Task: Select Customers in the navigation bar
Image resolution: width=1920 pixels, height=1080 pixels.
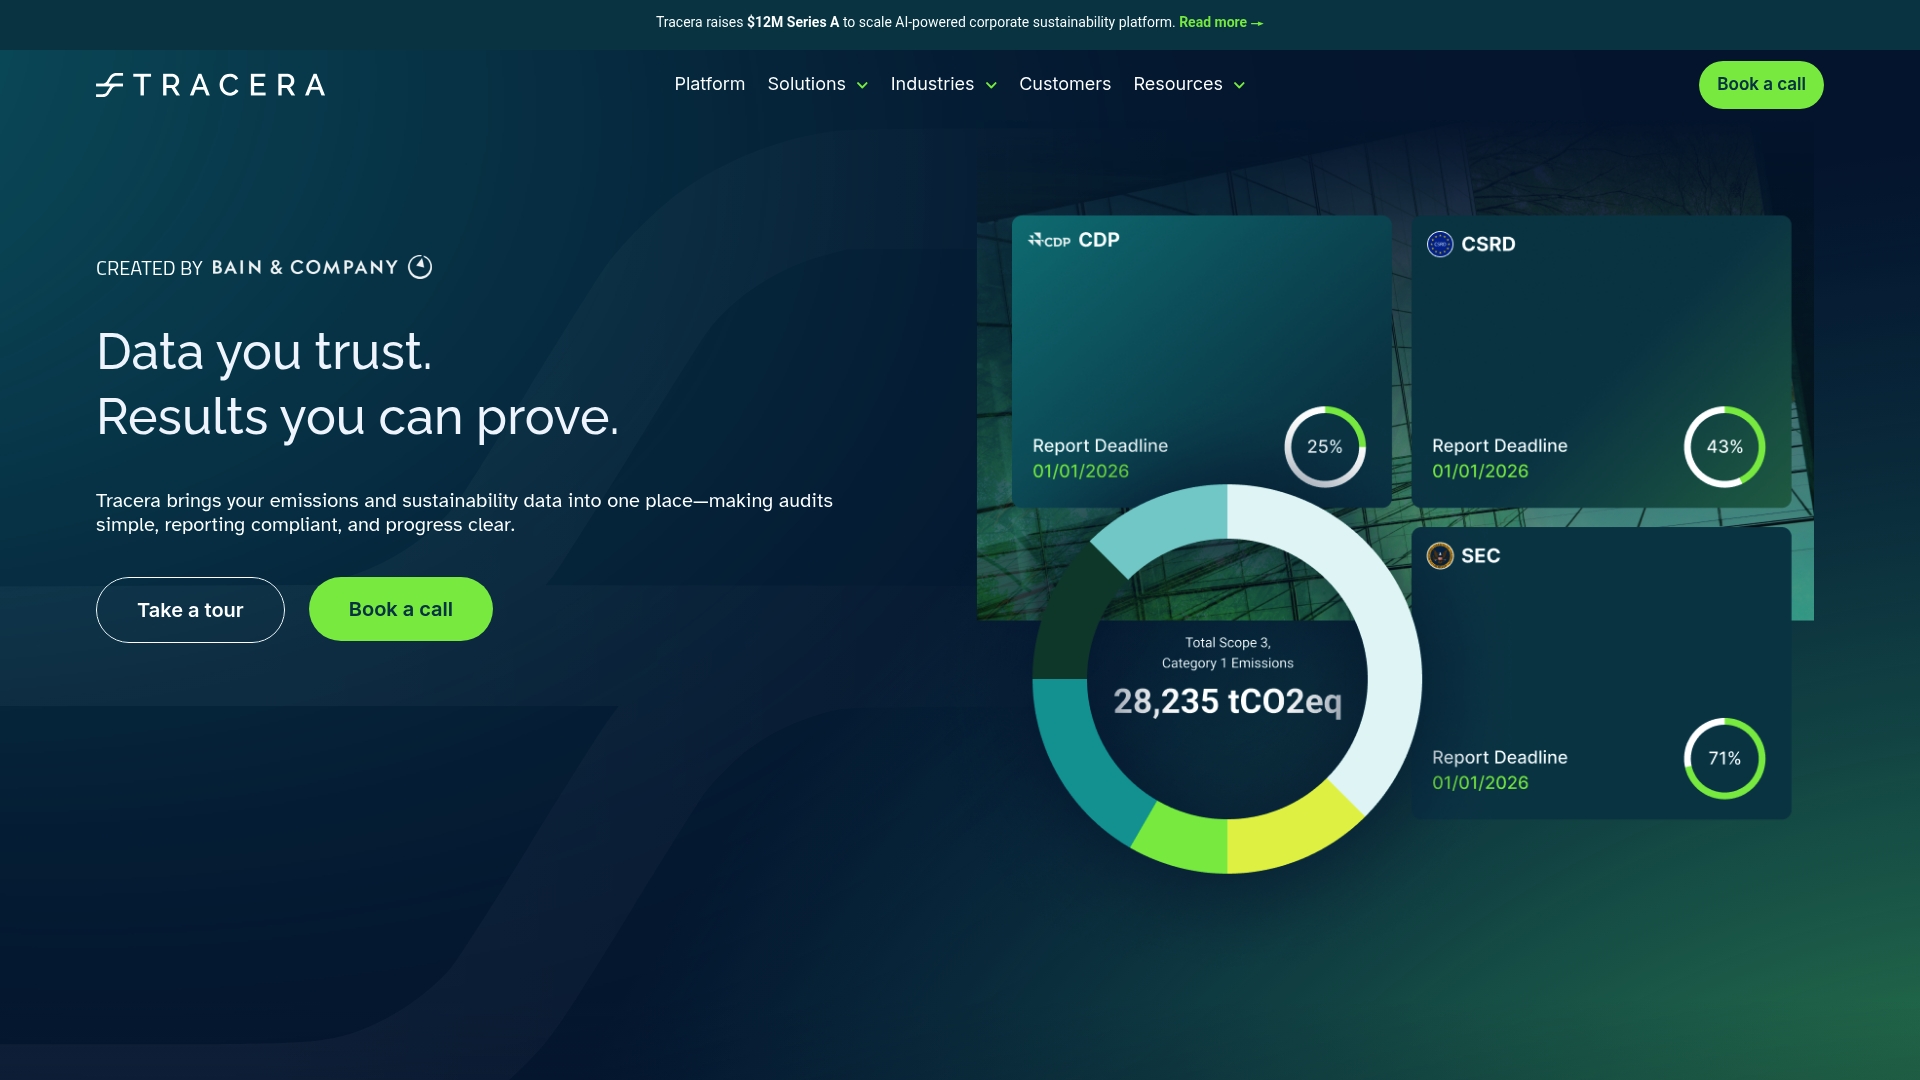Action: (x=1065, y=84)
